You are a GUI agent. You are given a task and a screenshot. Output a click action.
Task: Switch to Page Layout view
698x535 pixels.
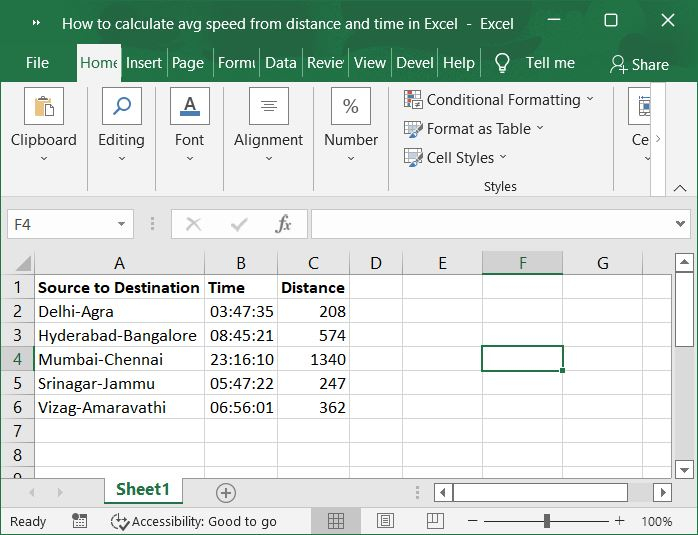tap(385, 521)
